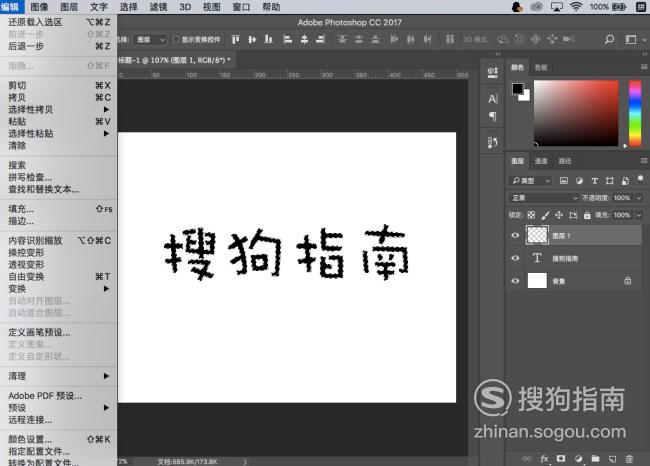Click the create new layer icon
The width and height of the screenshot is (650, 466).
(x=612, y=458)
